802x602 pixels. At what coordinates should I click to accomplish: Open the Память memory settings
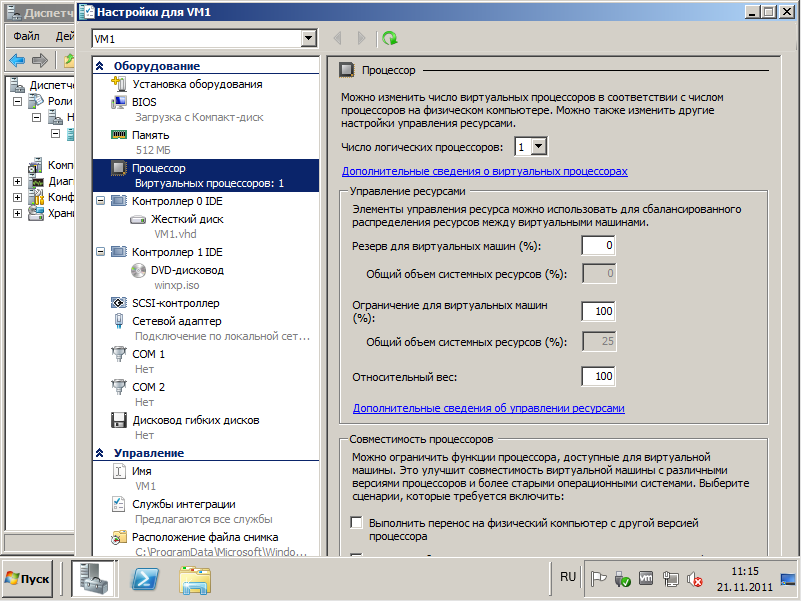click(150, 135)
